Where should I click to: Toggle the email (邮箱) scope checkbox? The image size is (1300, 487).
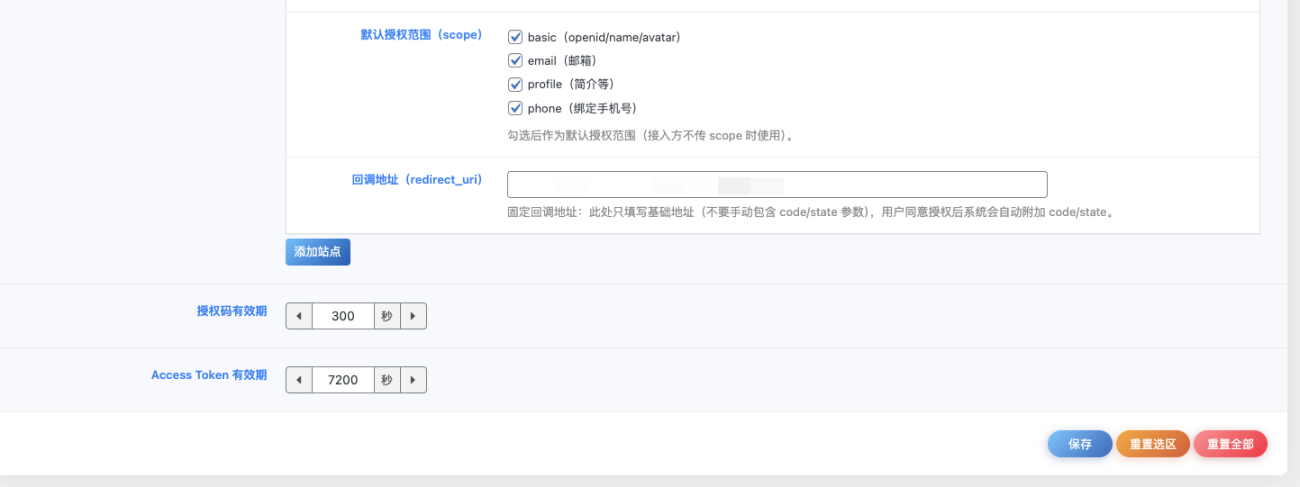point(516,61)
